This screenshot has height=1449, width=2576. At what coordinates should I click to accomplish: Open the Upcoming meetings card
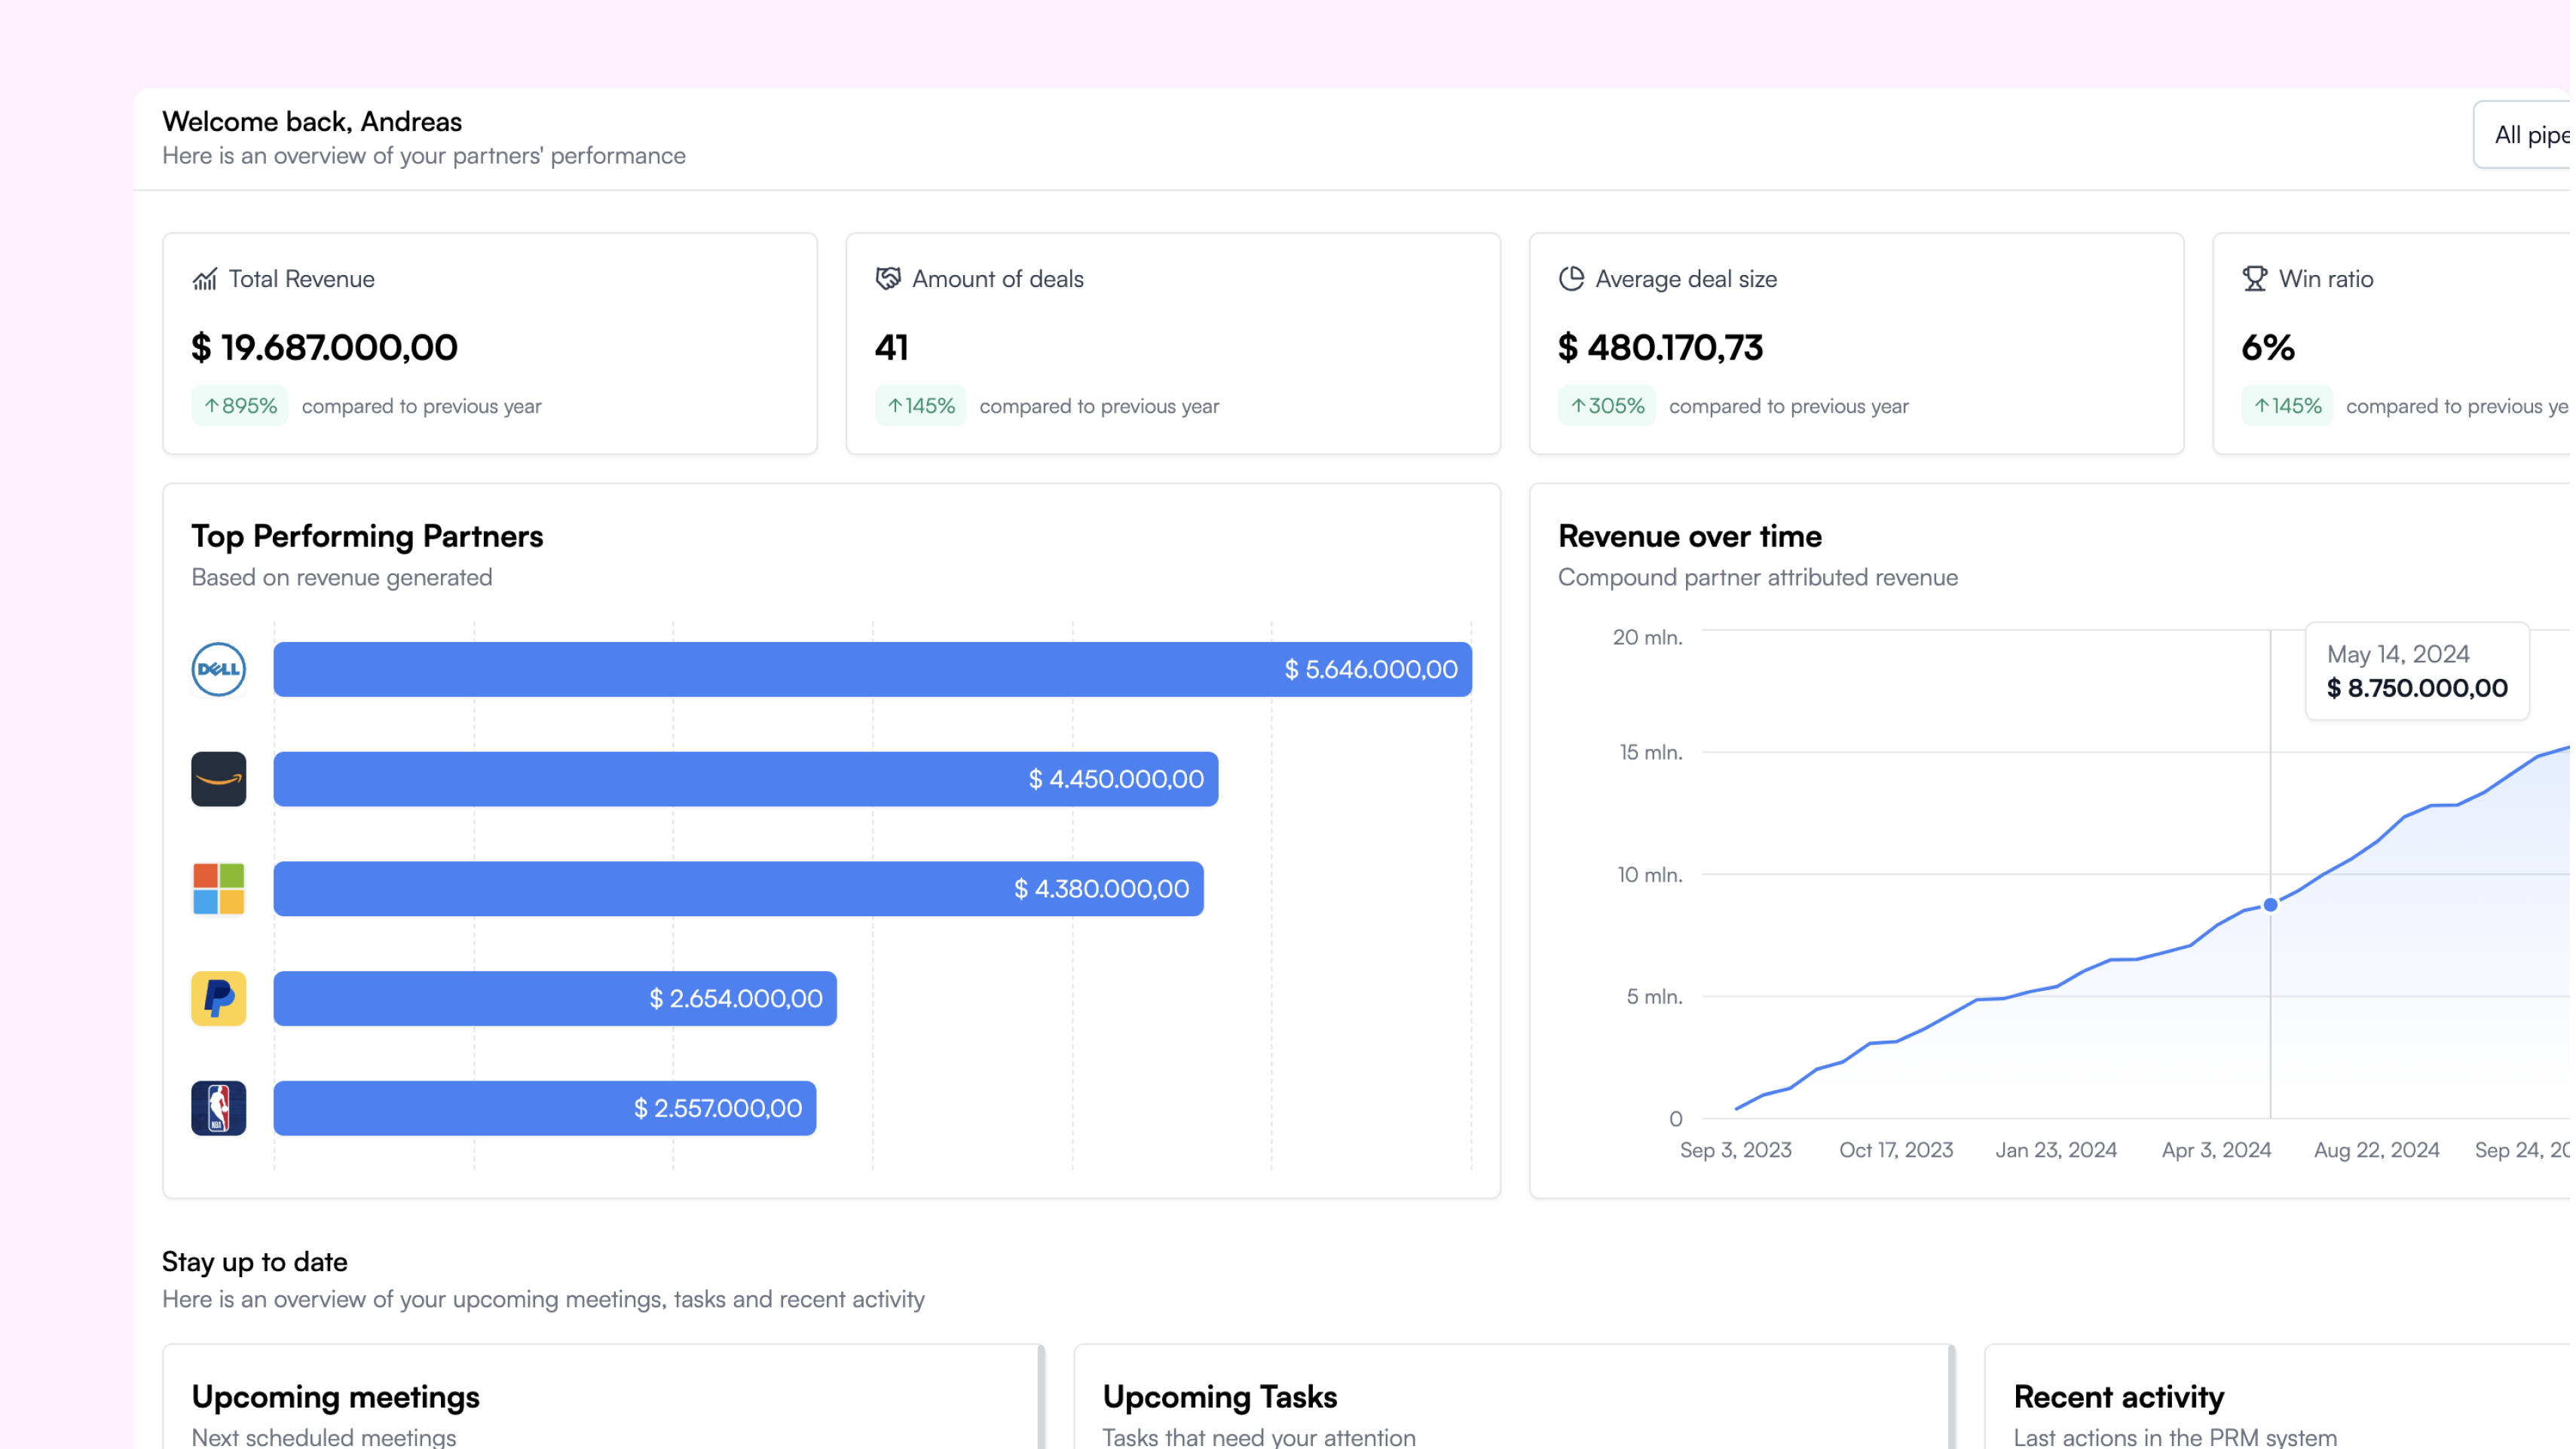335,1397
